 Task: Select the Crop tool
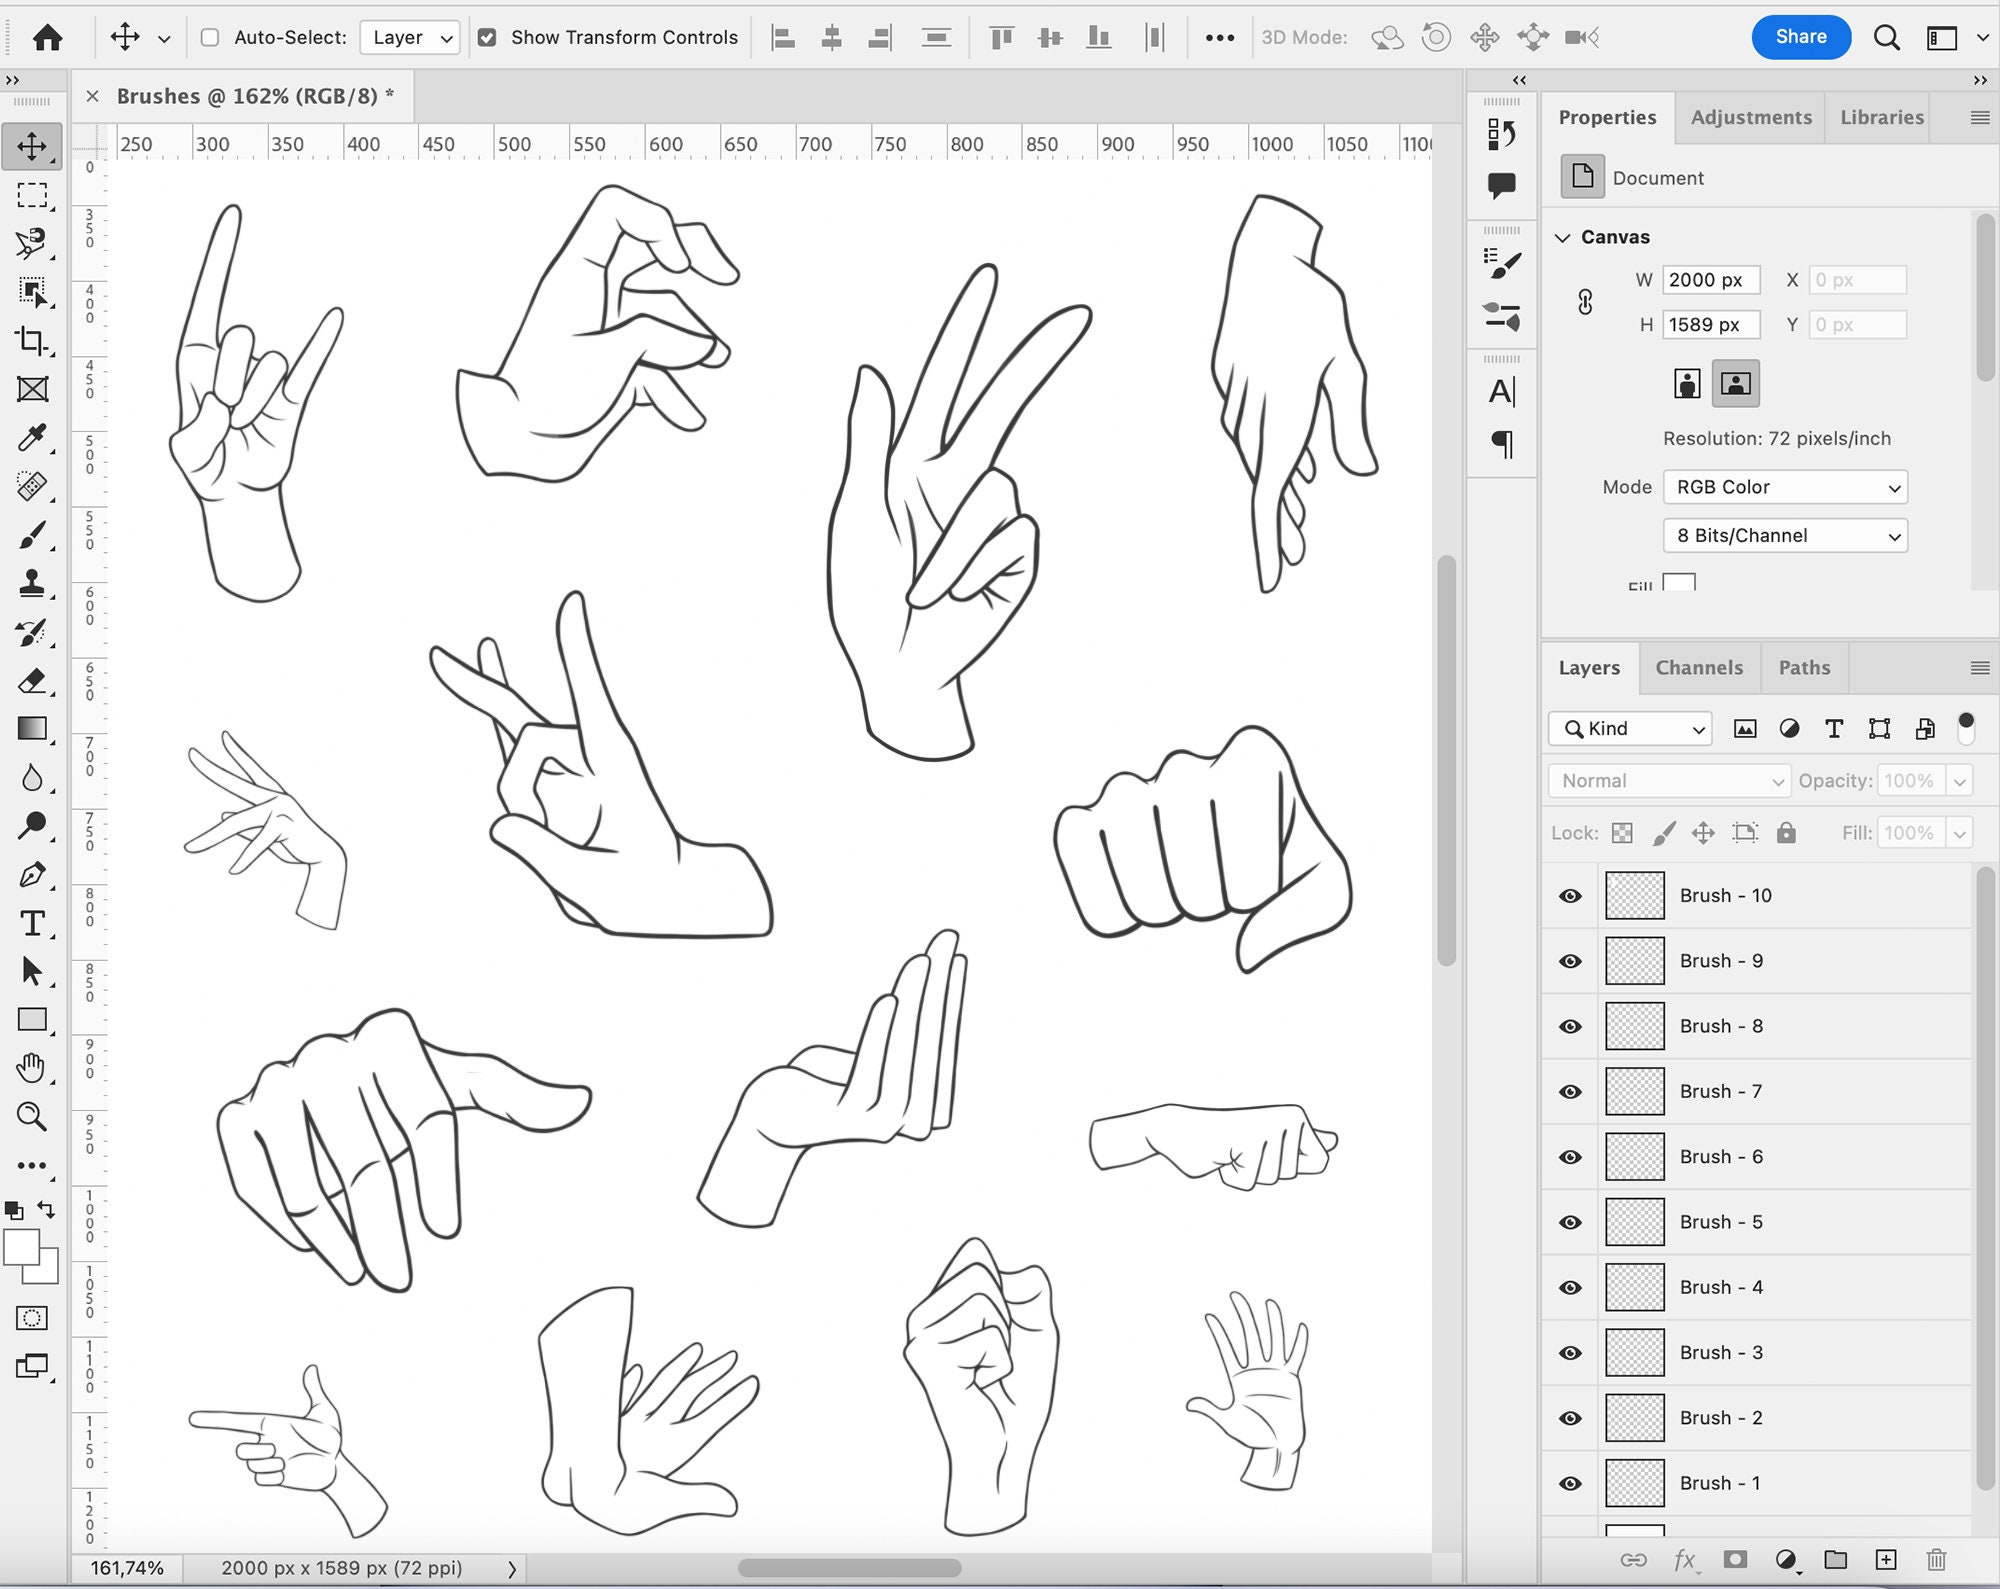click(33, 341)
